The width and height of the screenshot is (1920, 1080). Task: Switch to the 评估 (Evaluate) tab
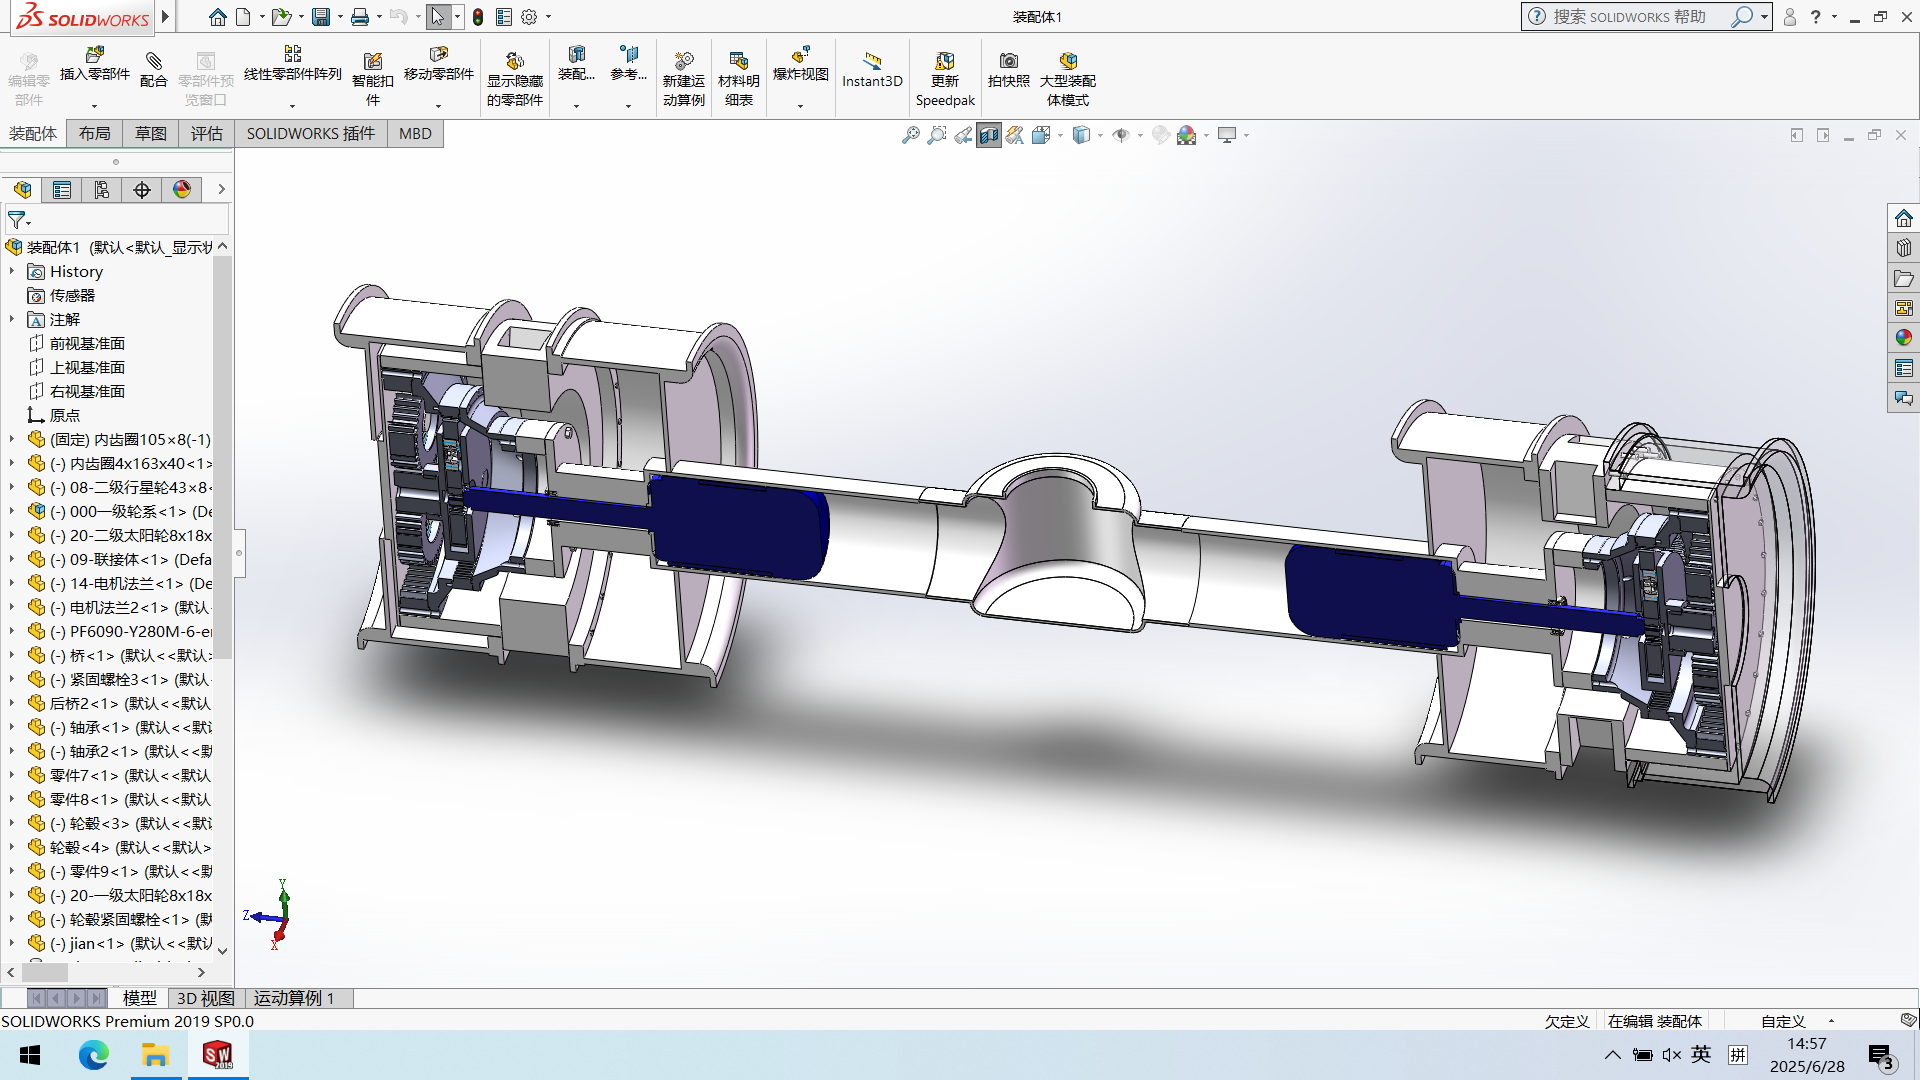click(x=207, y=134)
